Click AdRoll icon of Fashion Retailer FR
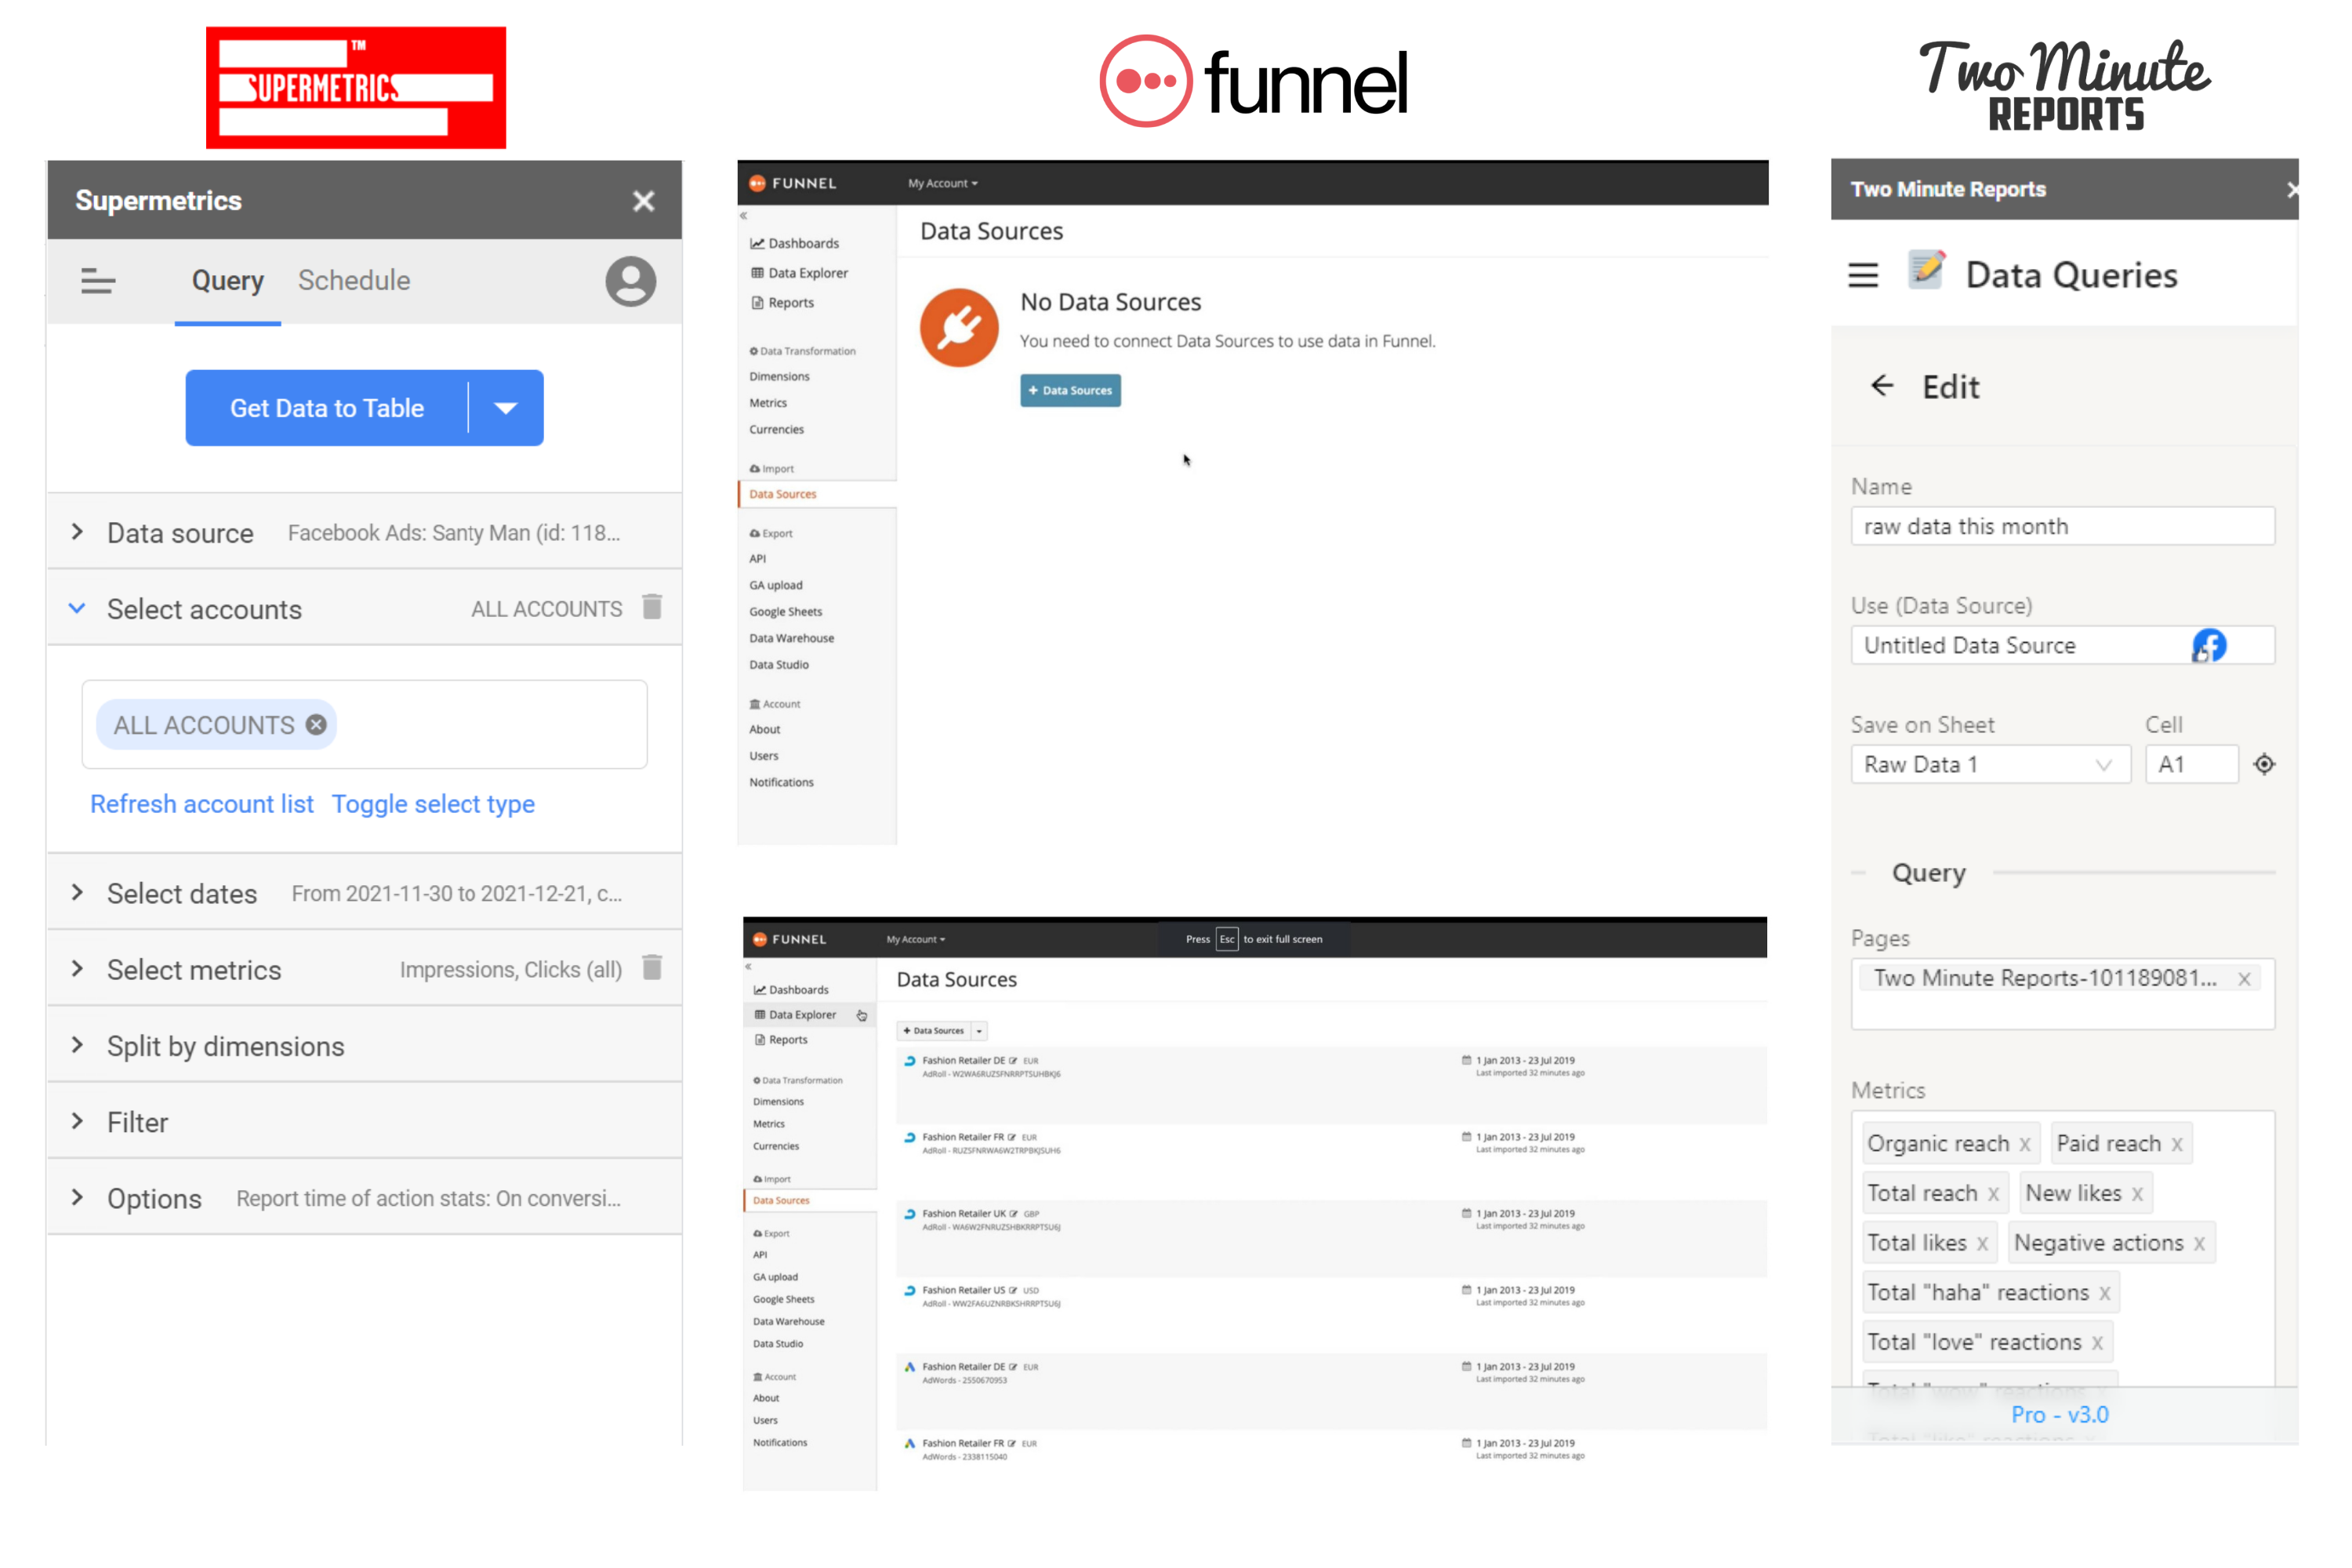Screen dimensions: 2352x1568 point(909,1138)
